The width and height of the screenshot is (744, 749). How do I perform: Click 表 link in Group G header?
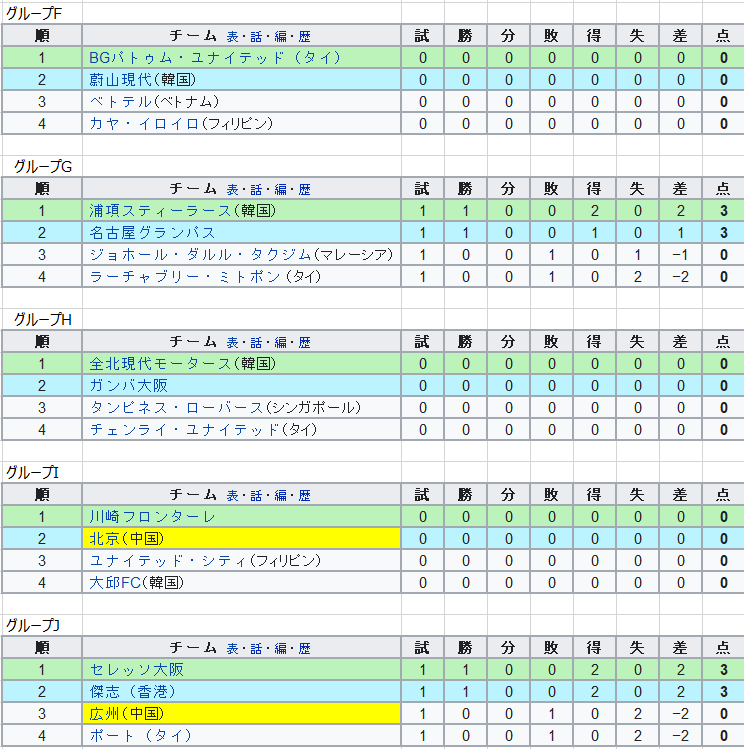coord(233,189)
